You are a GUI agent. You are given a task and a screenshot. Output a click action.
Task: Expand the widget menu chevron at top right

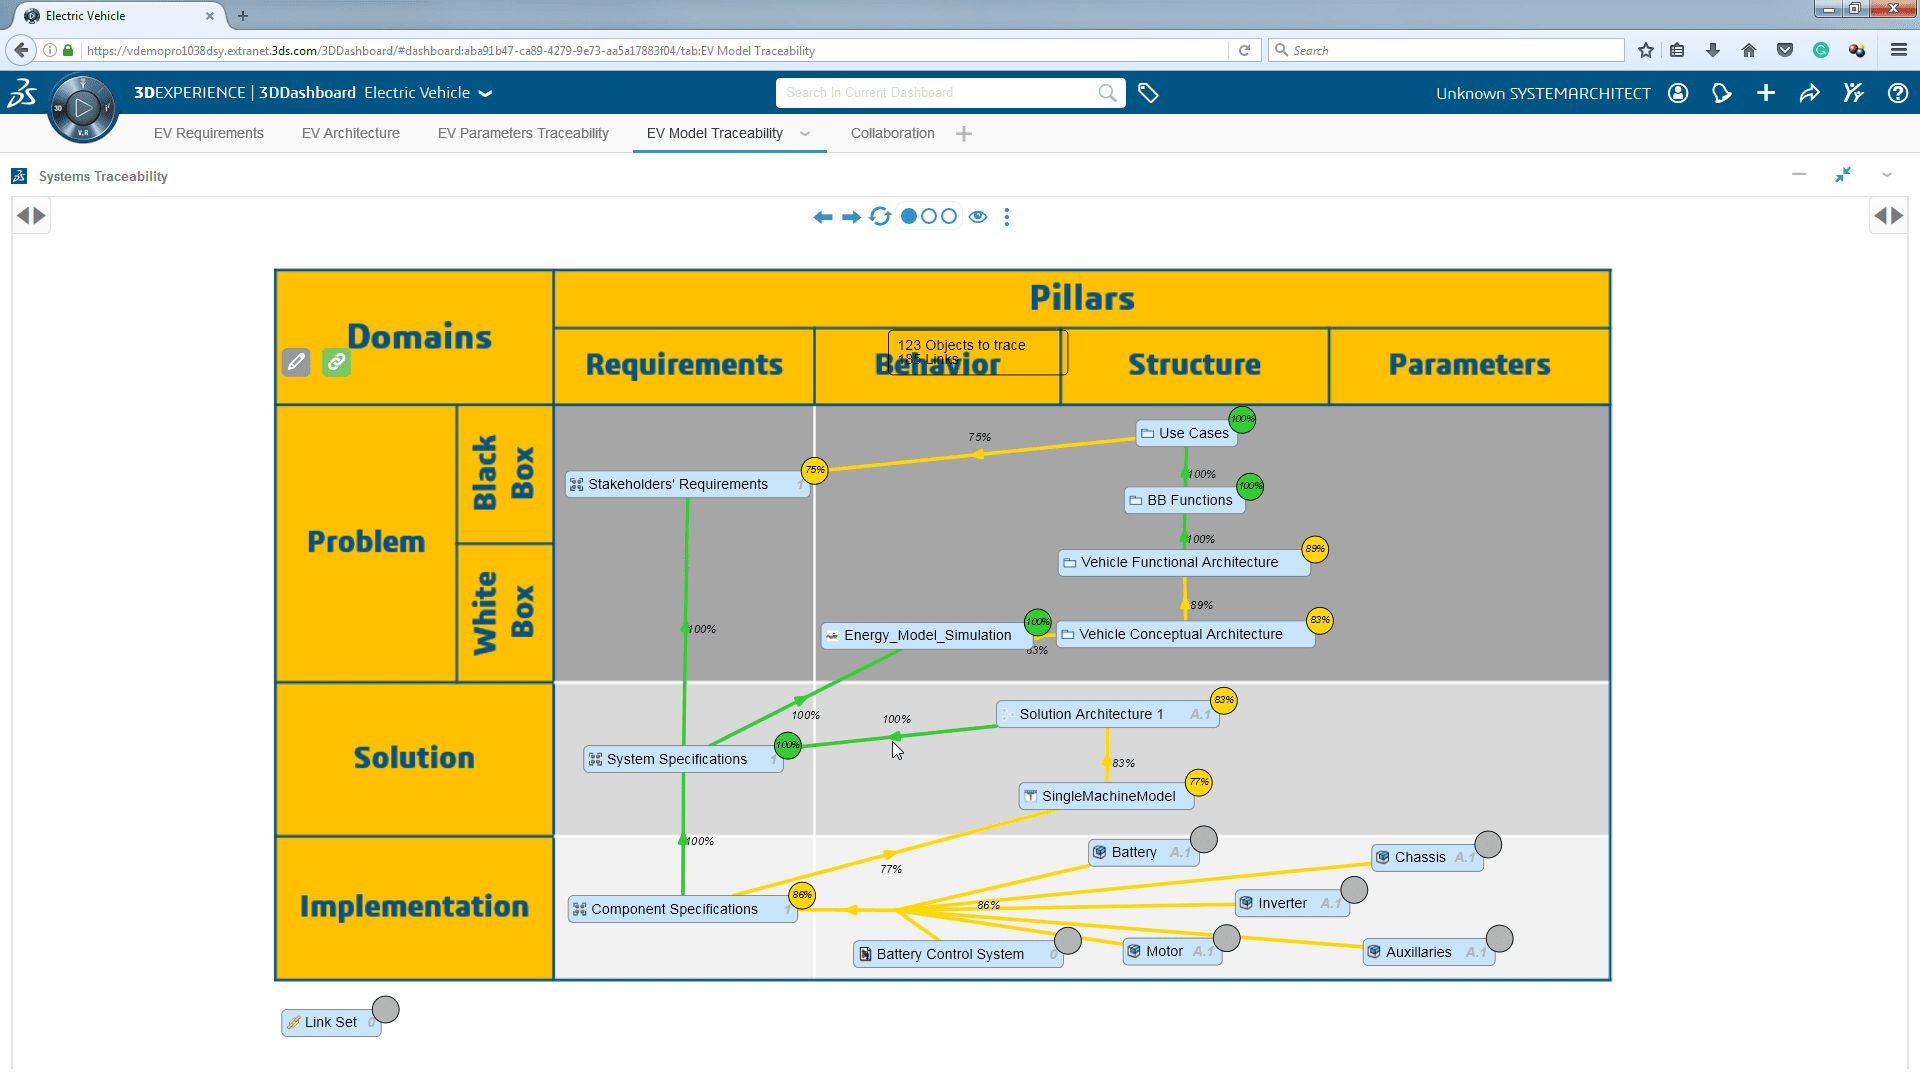[x=1887, y=175]
